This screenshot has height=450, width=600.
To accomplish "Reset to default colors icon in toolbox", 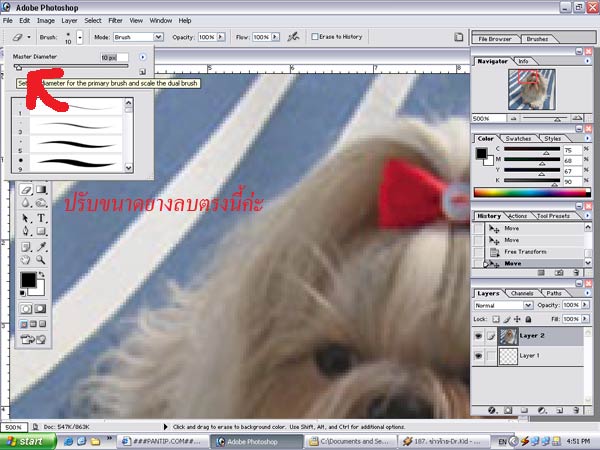I will pyautogui.click(x=23, y=293).
